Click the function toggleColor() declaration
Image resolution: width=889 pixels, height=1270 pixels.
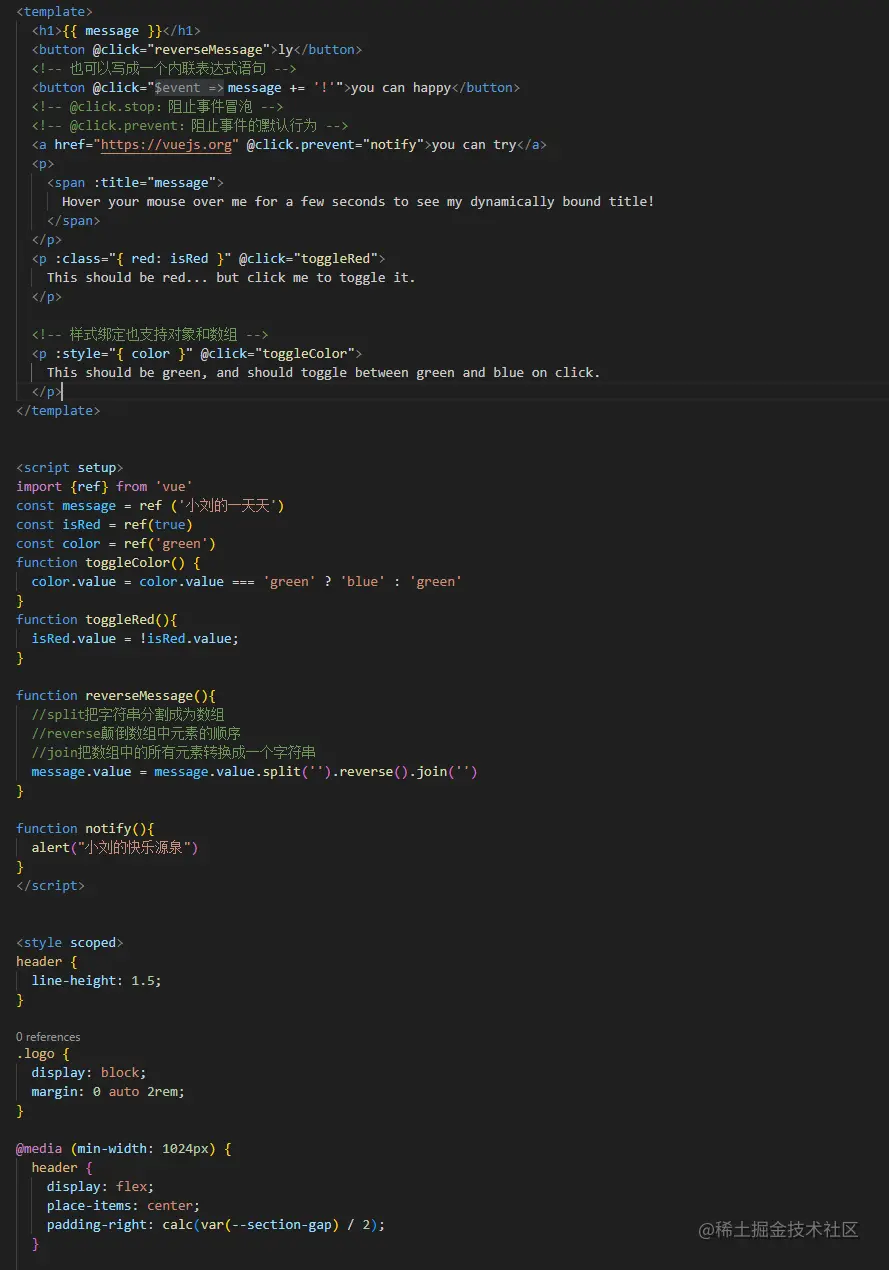108,562
